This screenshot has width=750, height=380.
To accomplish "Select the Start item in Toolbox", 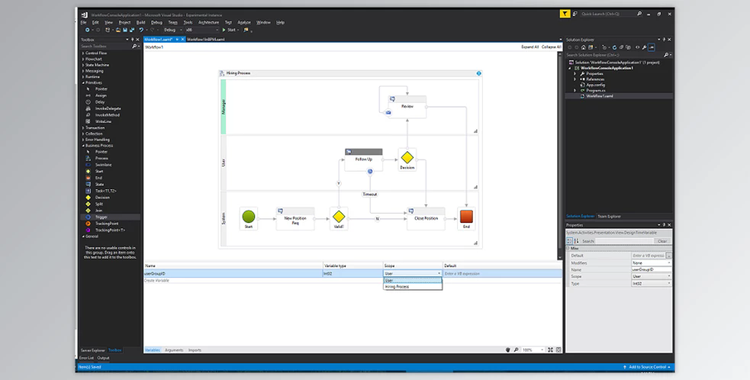I will coord(99,171).
